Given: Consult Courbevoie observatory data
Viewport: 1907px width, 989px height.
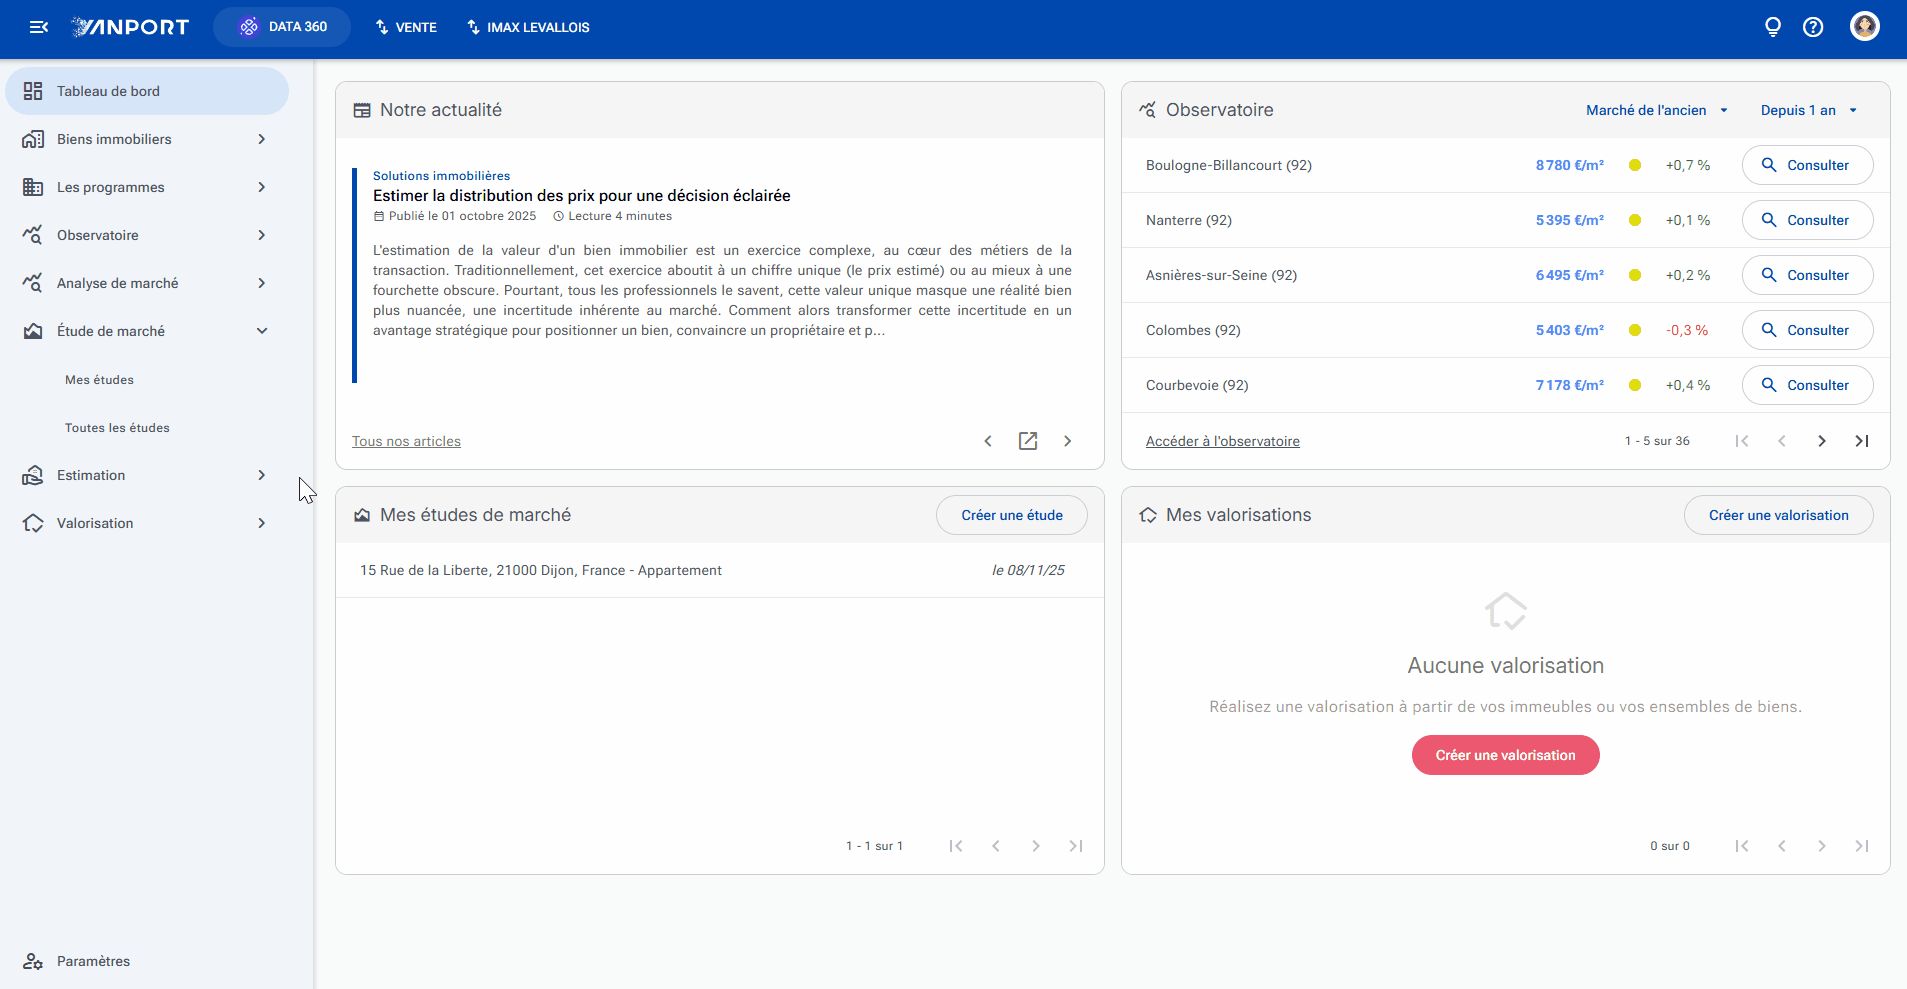Looking at the screenshot, I should point(1807,385).
